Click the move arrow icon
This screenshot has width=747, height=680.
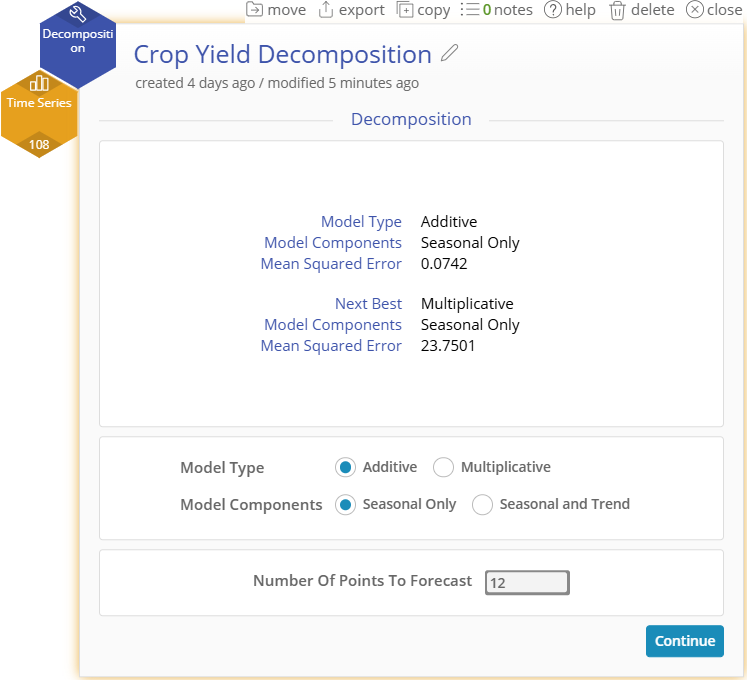pyautogui.click(x=254, y=10)
